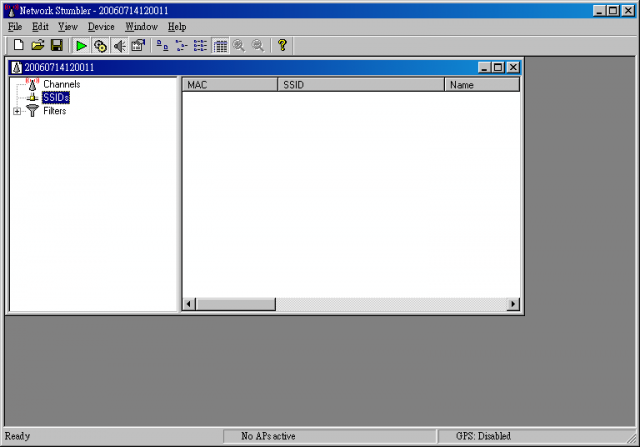Open help with question mark icon

click(x=282, y=45)
